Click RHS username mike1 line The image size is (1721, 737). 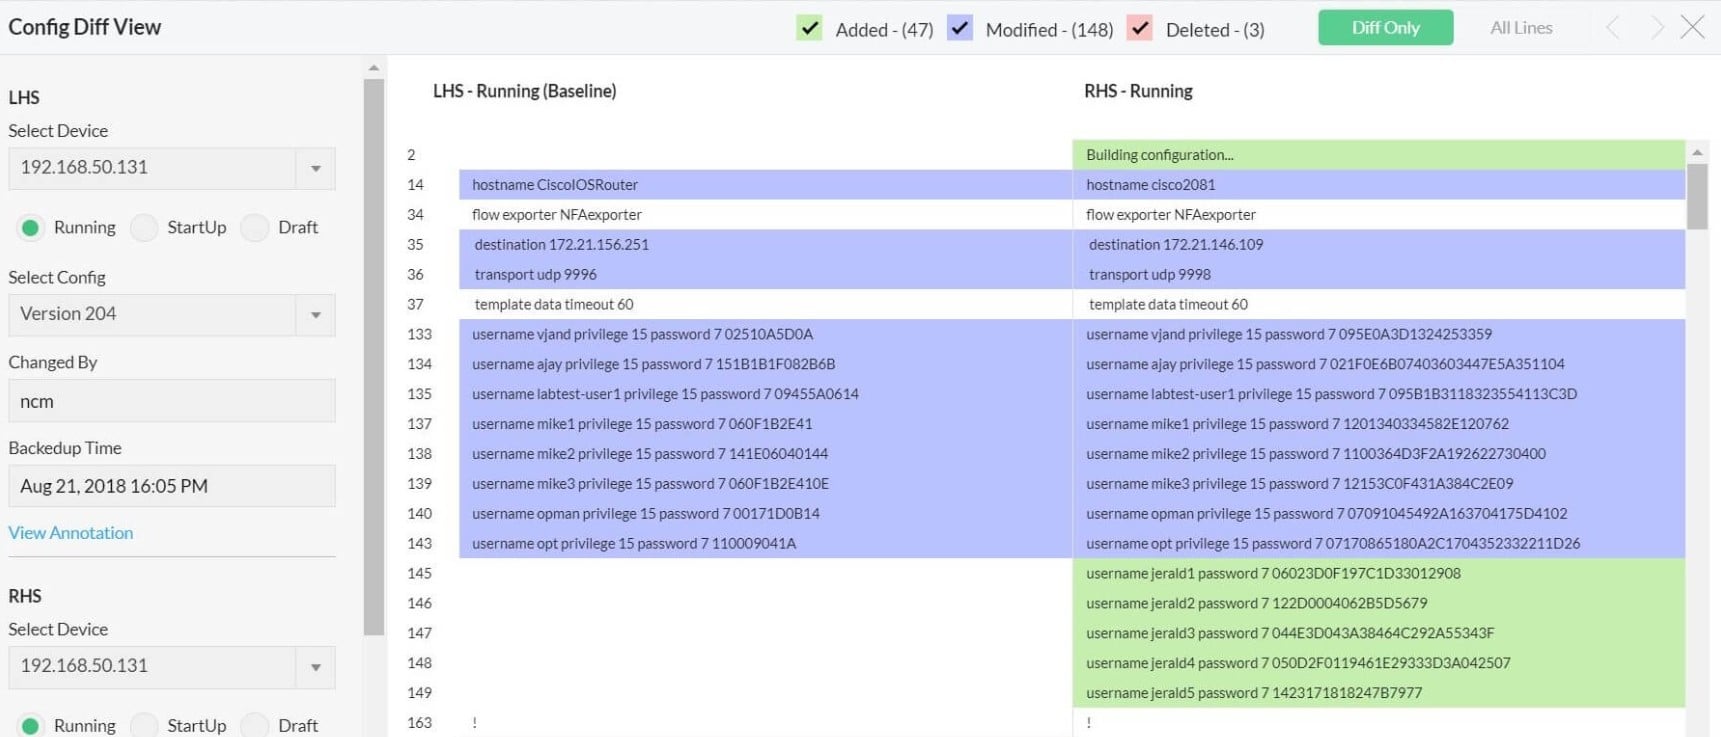click(1379, 424)
